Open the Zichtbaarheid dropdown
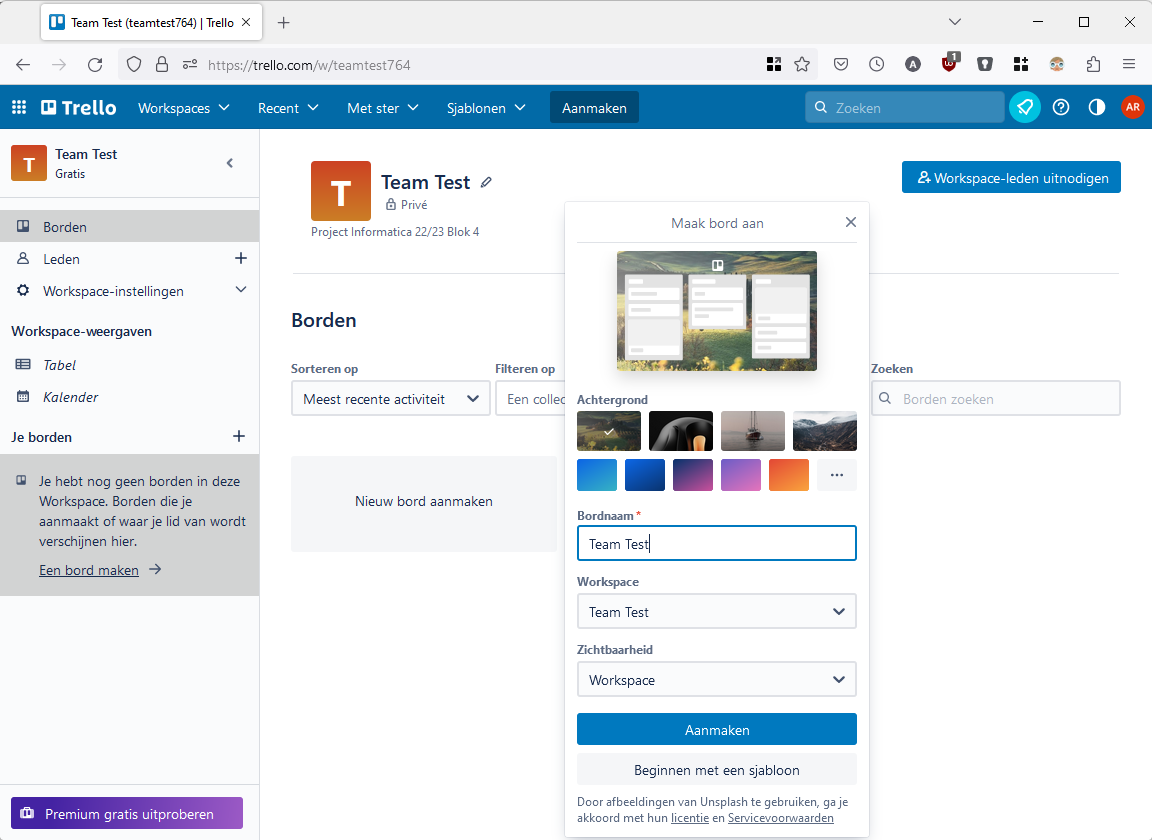Viewport: 1152px width, 840px height. tap(716, 680)
